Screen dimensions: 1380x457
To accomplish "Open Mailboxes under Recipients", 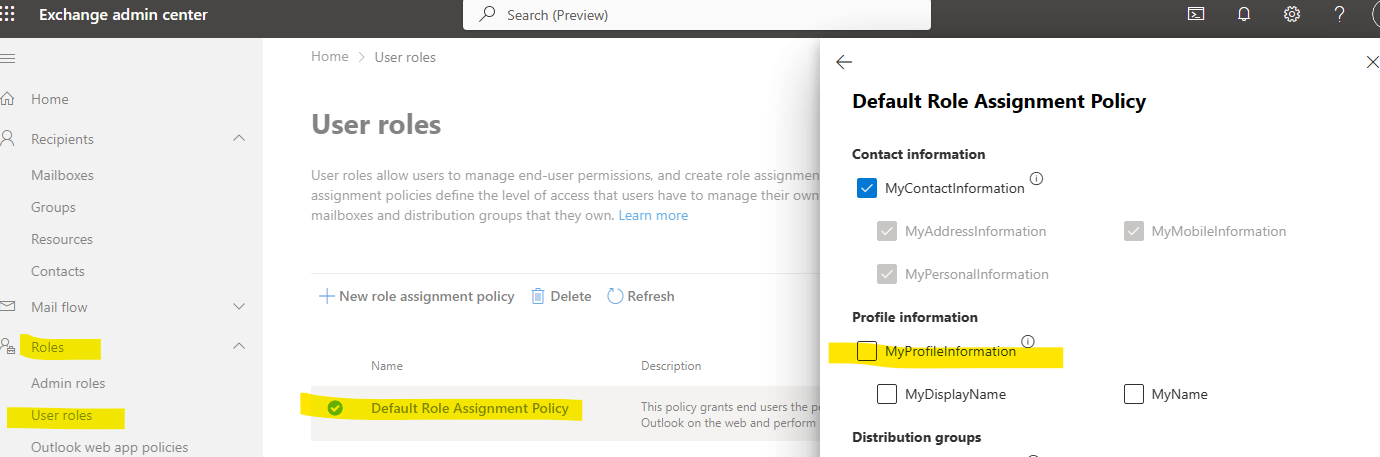I will (x=62, y=175).
